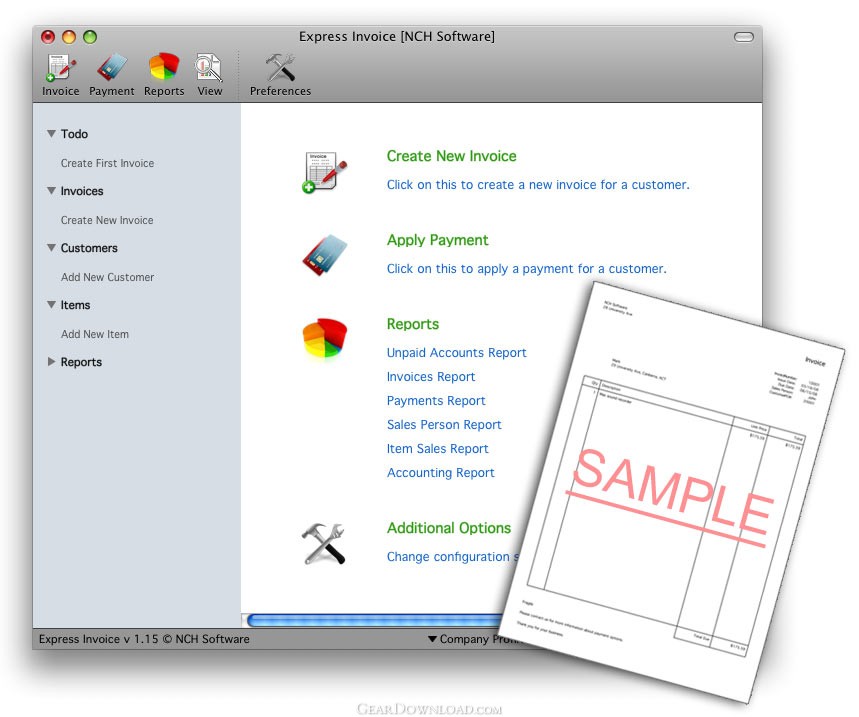Click 'Click on this to create a new invoice' link
Screen dimensions: 859x717
coord(538,185)
